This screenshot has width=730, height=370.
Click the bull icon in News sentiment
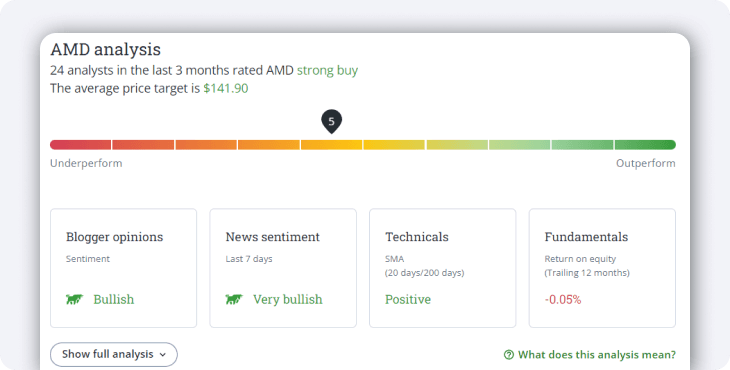pos(234,299)
